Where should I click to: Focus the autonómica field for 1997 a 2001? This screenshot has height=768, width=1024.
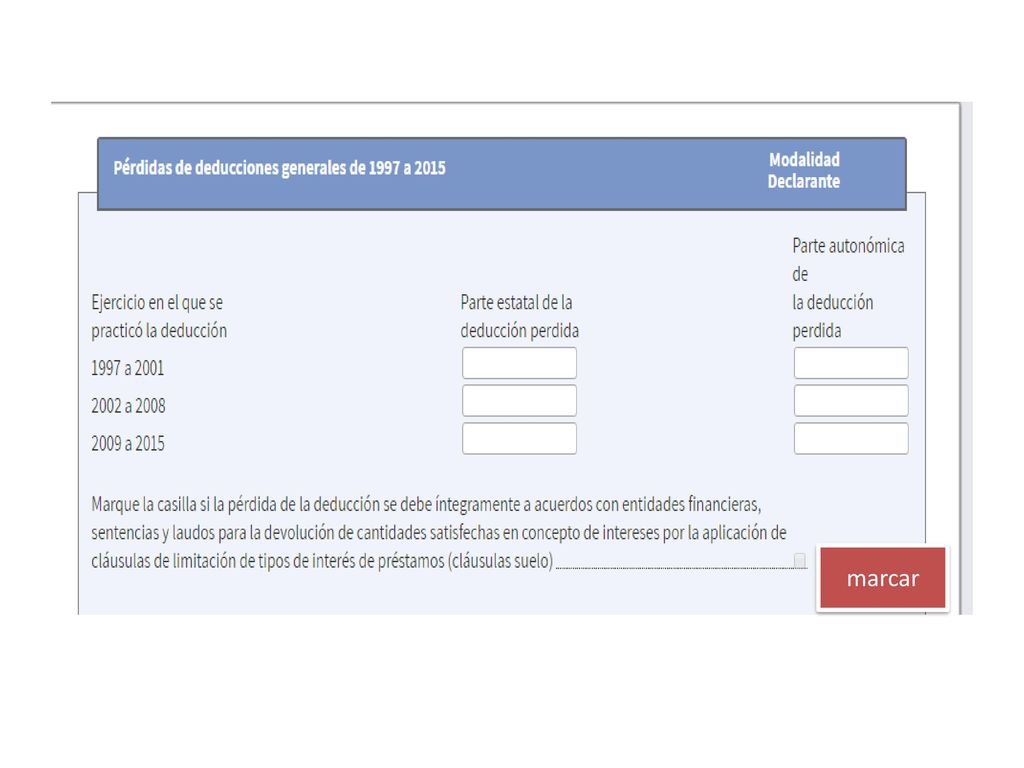tap(851, 363)
